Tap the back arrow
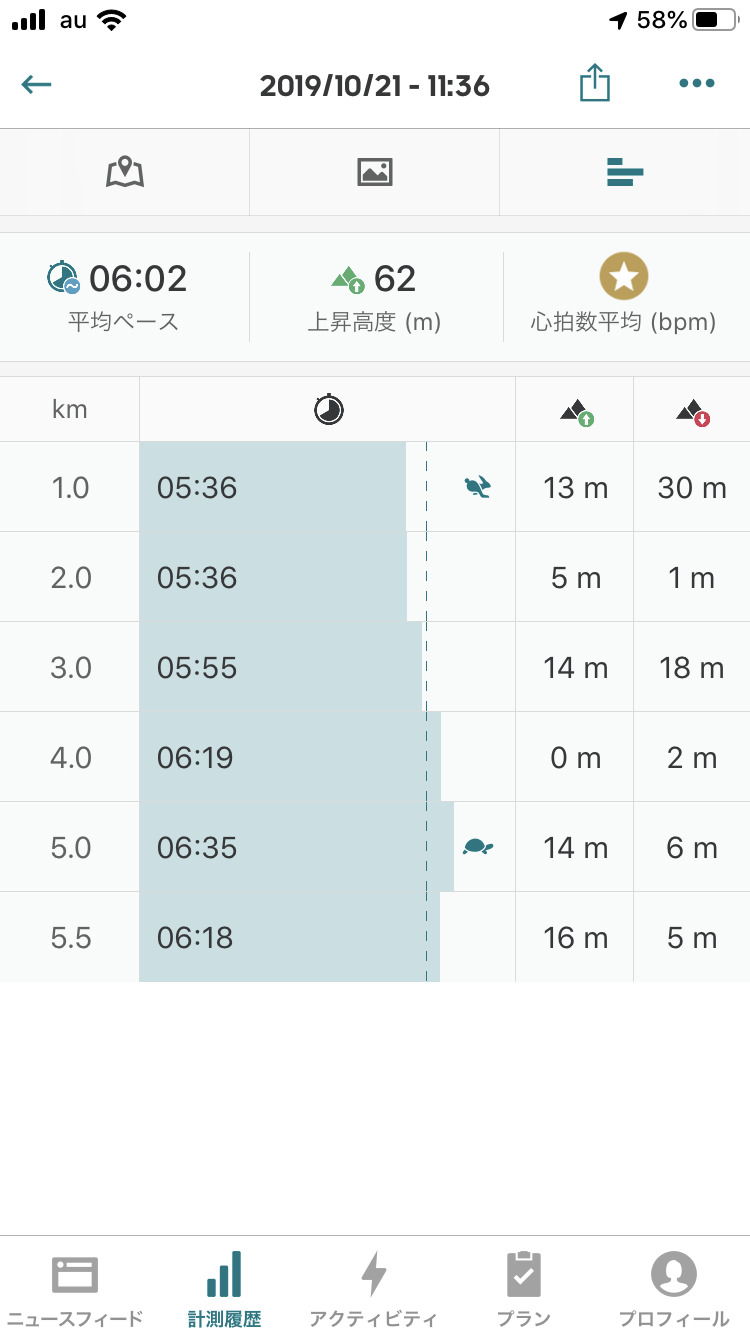The width and height of the screenshot is (750, 1334). [37, 84]
